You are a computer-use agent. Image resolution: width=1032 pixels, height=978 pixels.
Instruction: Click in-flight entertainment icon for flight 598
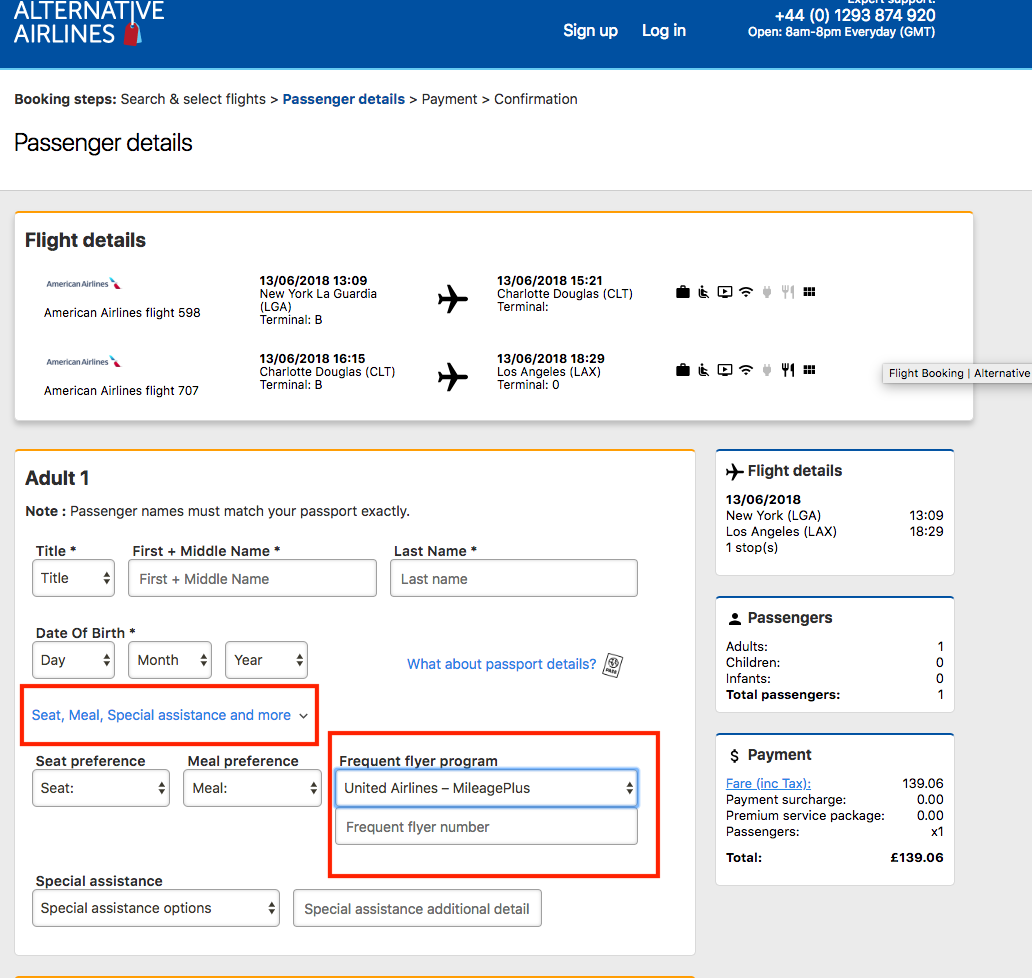(725, 292)
